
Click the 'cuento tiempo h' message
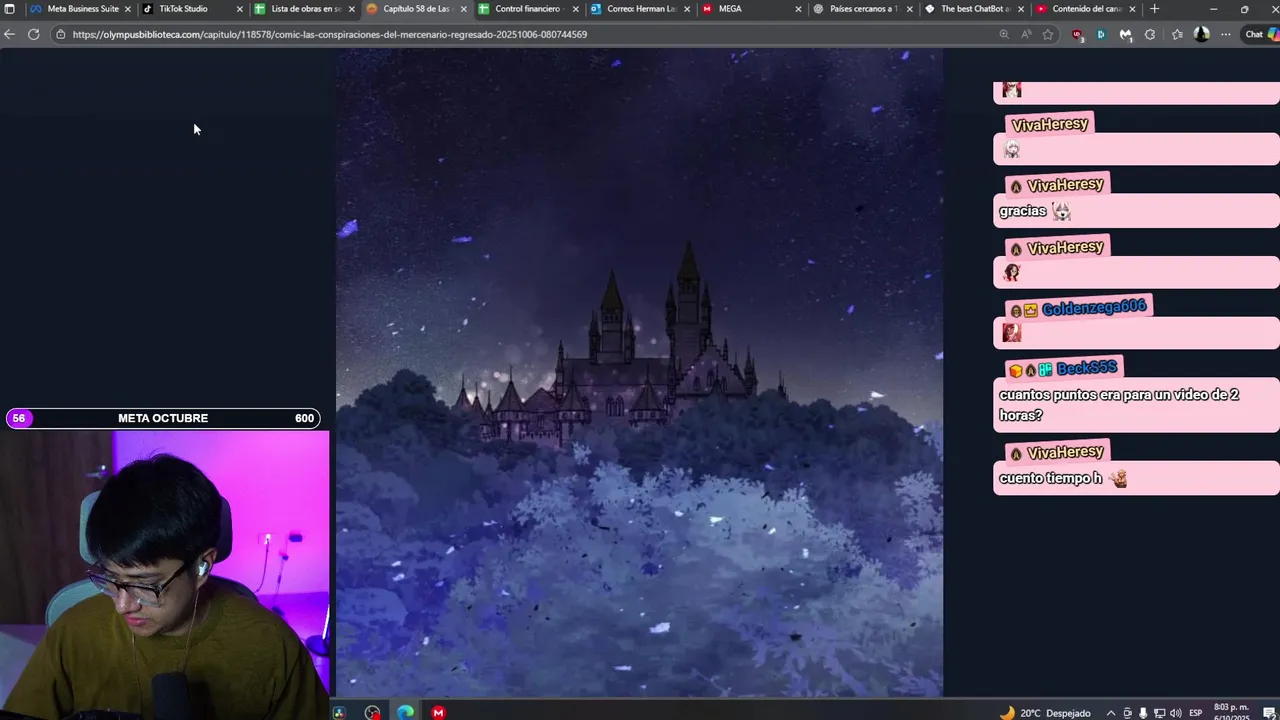pos(1136,478)
